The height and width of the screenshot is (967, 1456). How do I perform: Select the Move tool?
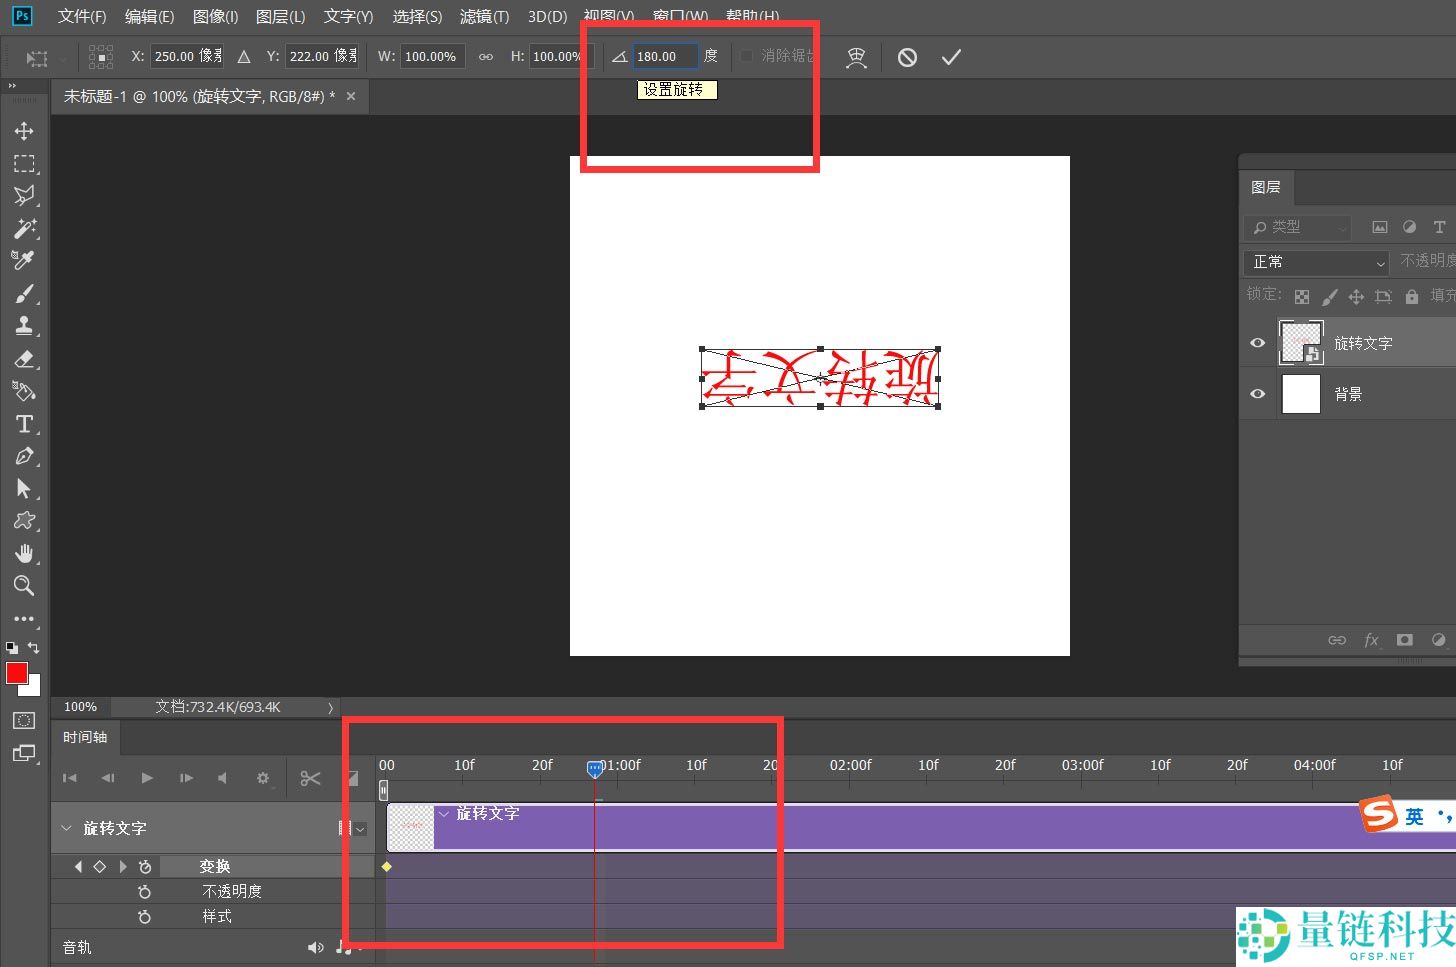[x=24, y=131]
